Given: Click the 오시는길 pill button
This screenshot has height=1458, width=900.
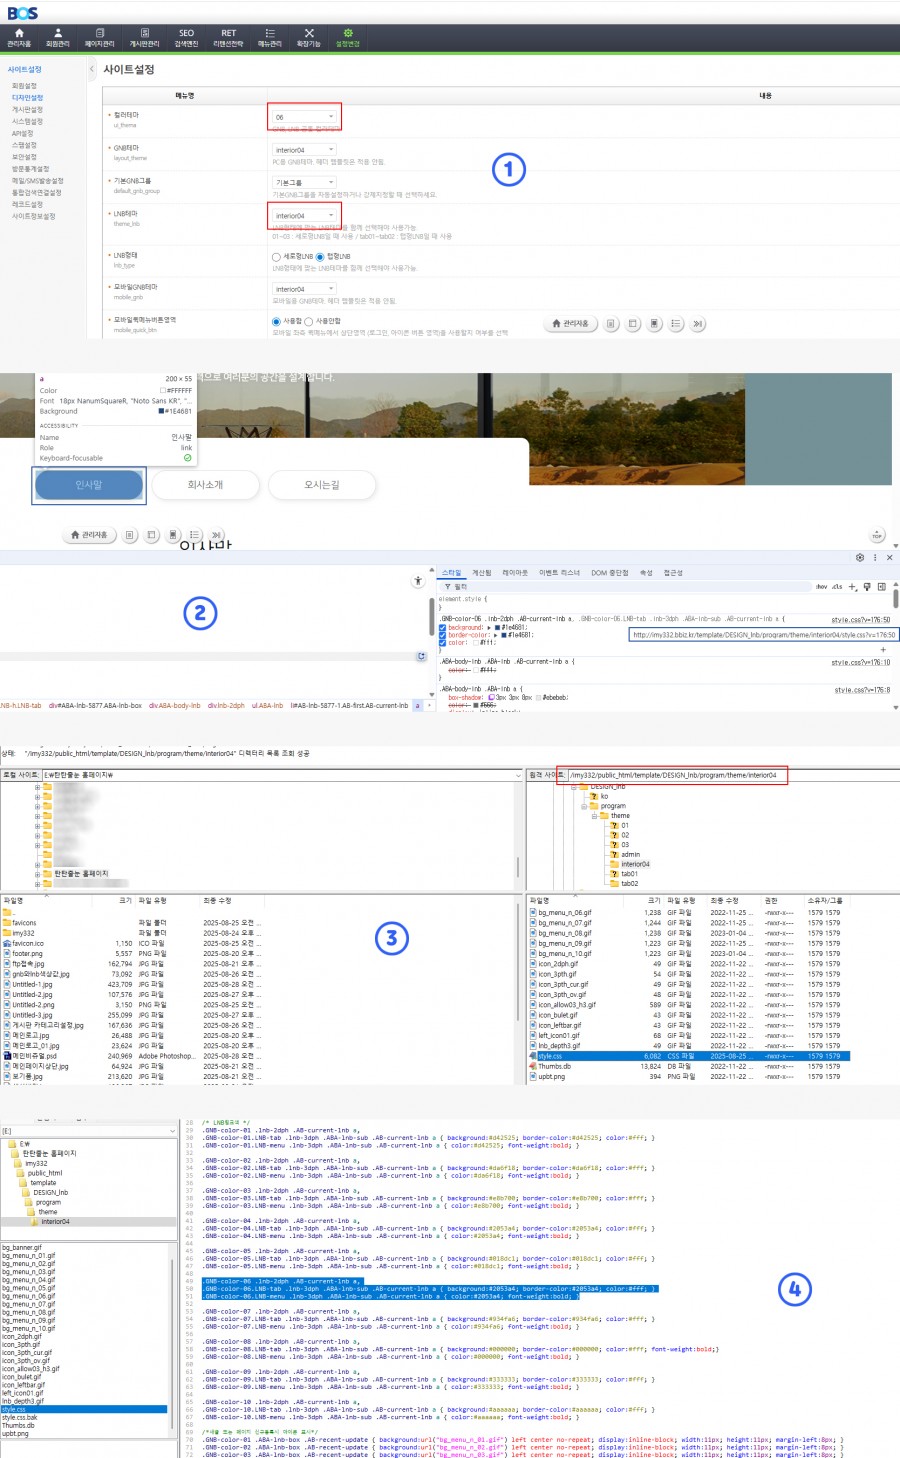Looking at the screenshot, I should pos(322,485).
